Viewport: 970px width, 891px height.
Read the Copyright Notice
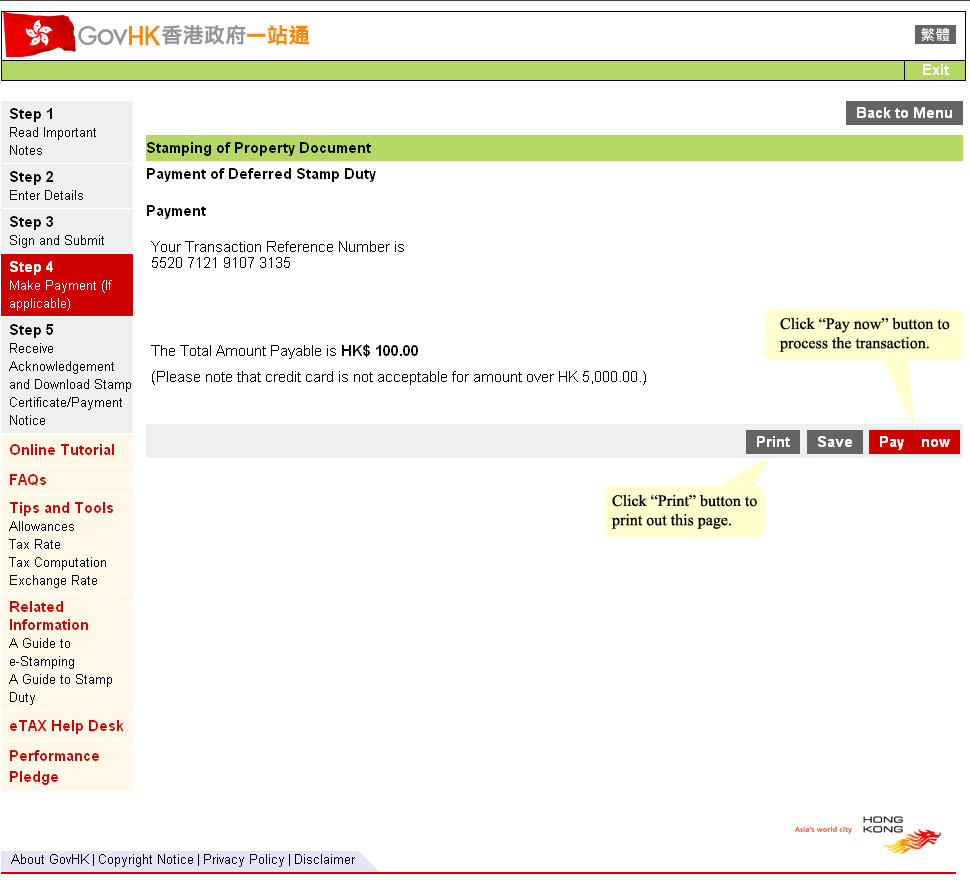(146, 860)
